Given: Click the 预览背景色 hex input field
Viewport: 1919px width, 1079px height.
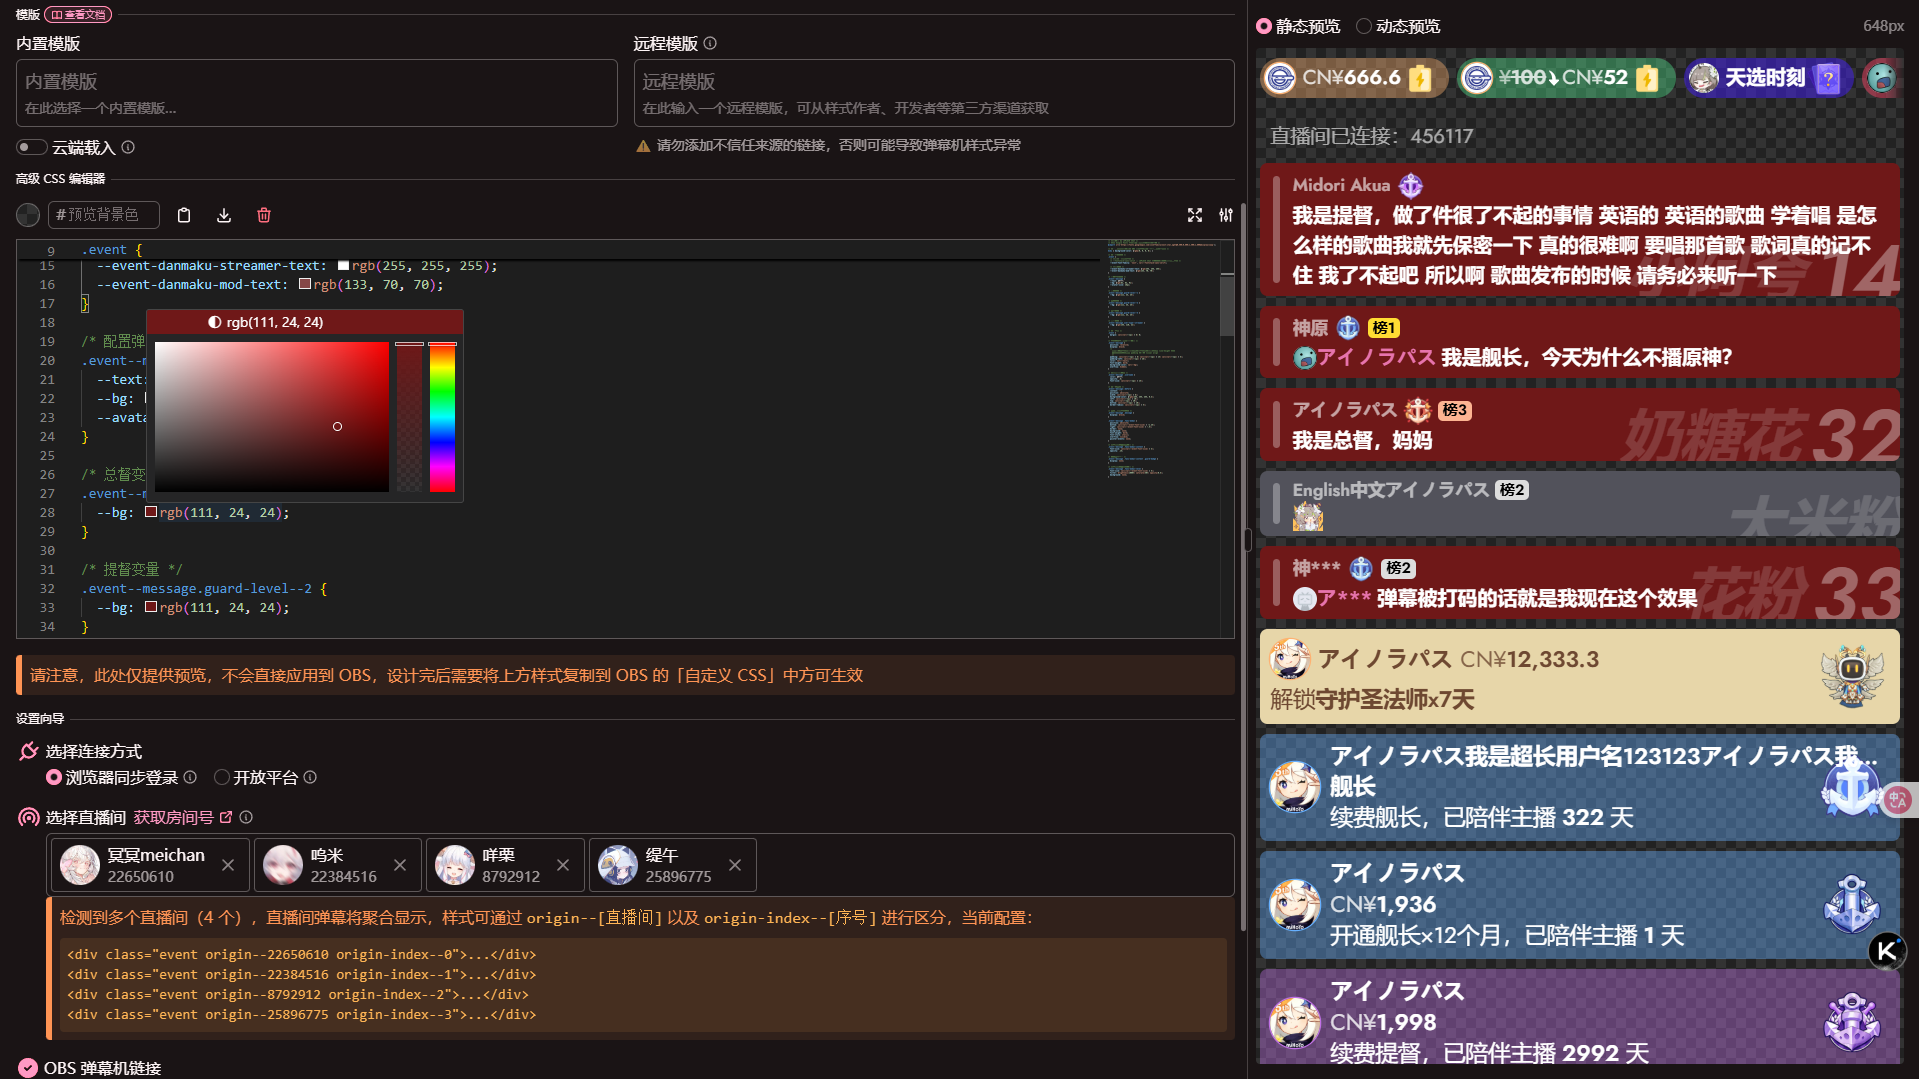Looking at the screenshot, I should coord(104,215).
